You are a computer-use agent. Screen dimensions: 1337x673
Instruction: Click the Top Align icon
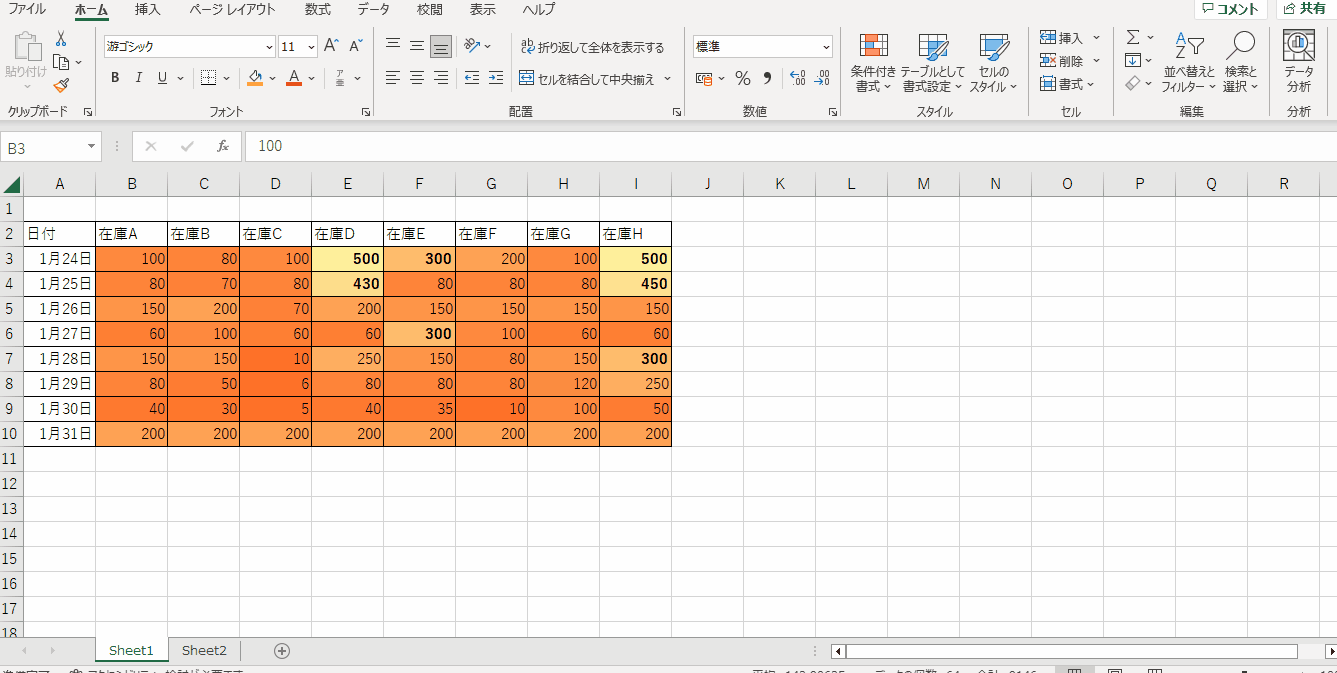(x=393, y=46)
